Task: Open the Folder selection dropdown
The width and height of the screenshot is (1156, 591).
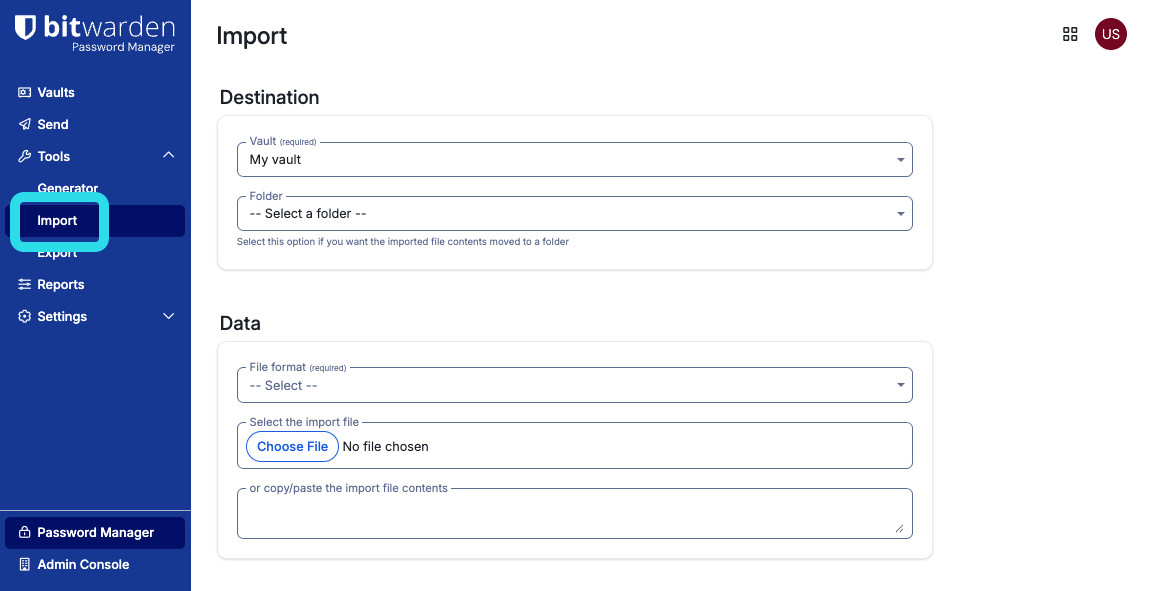Action: pyautogui.click(x=574, y=214)
